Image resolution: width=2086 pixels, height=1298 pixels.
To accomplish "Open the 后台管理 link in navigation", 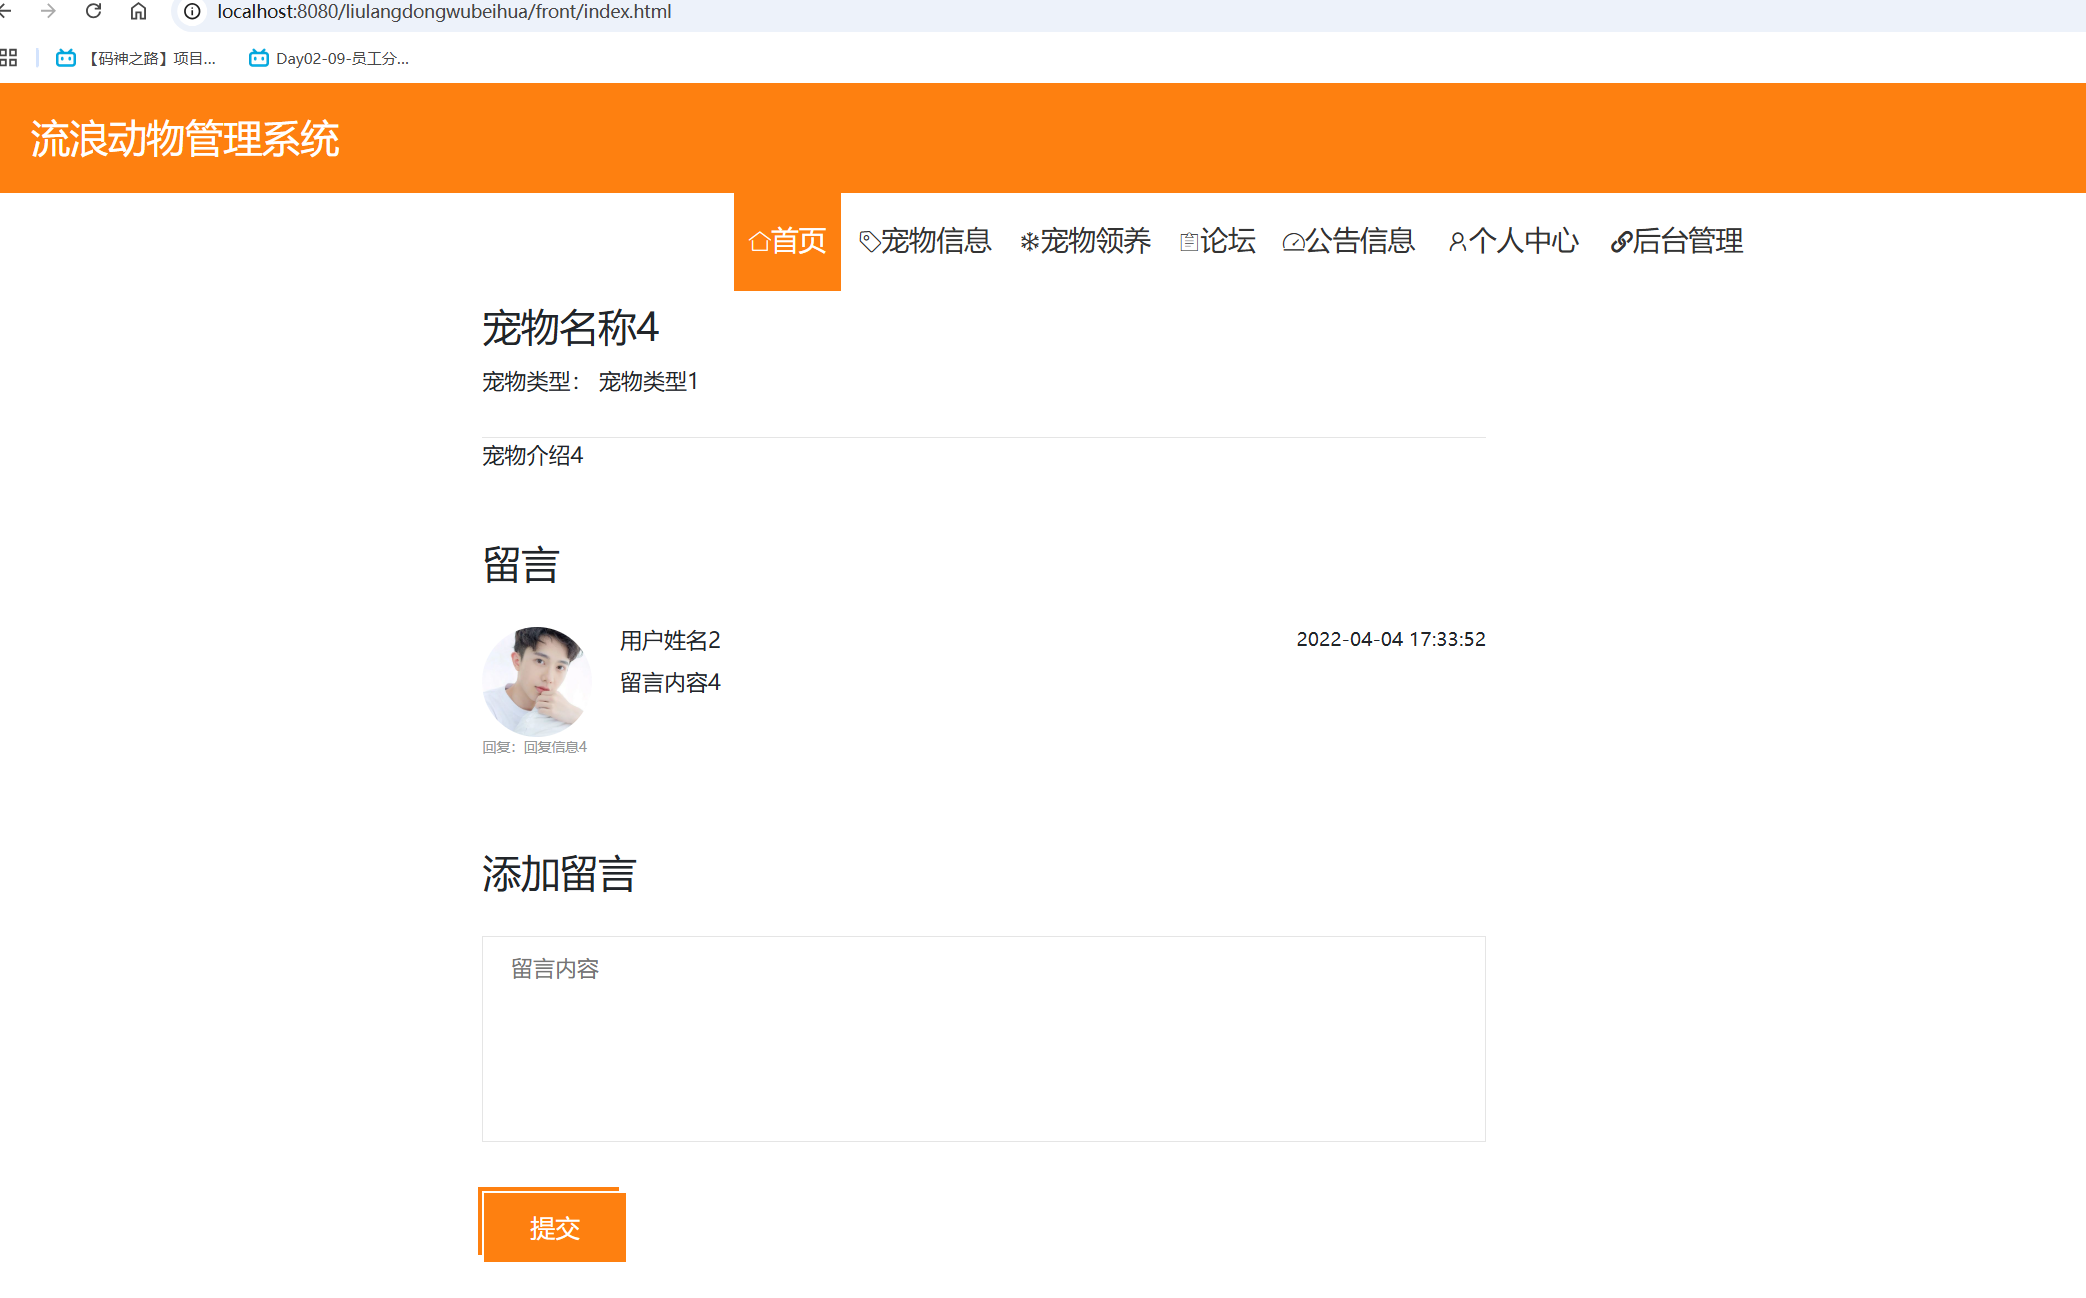I will click(x=1677, y=241).
